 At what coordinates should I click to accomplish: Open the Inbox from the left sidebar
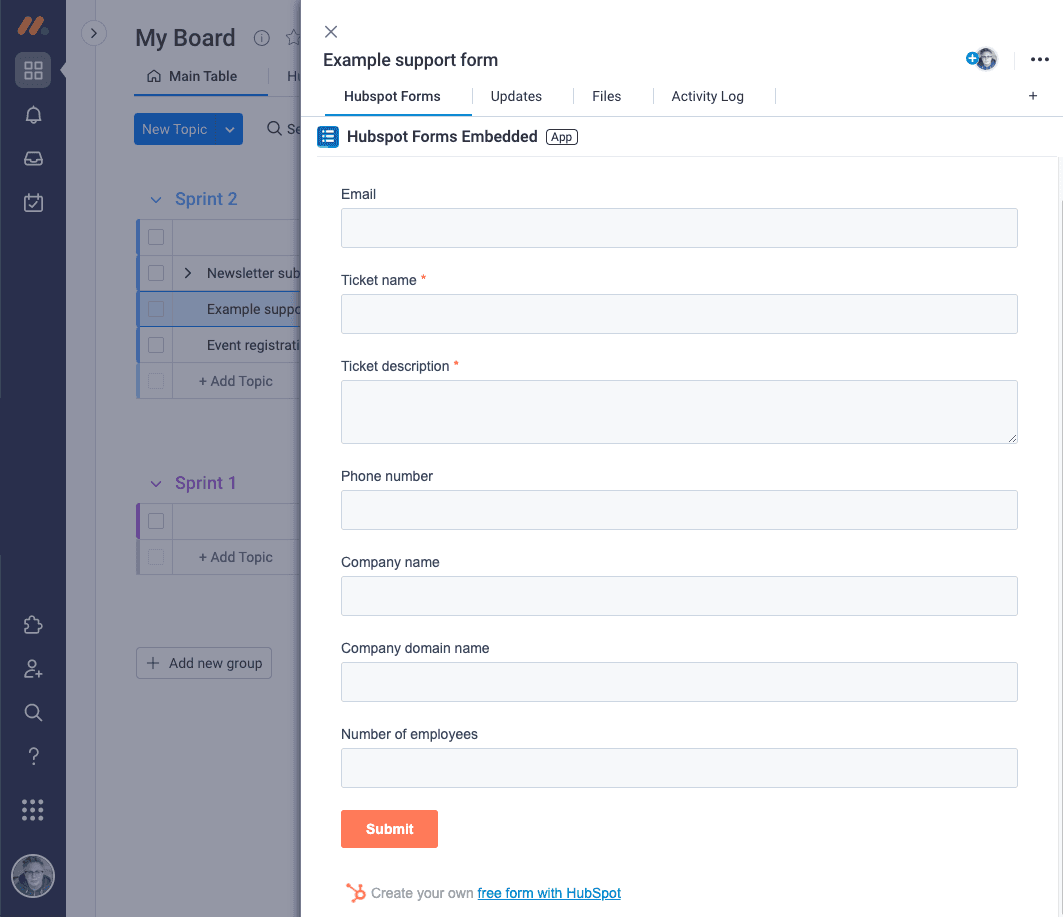33,158
